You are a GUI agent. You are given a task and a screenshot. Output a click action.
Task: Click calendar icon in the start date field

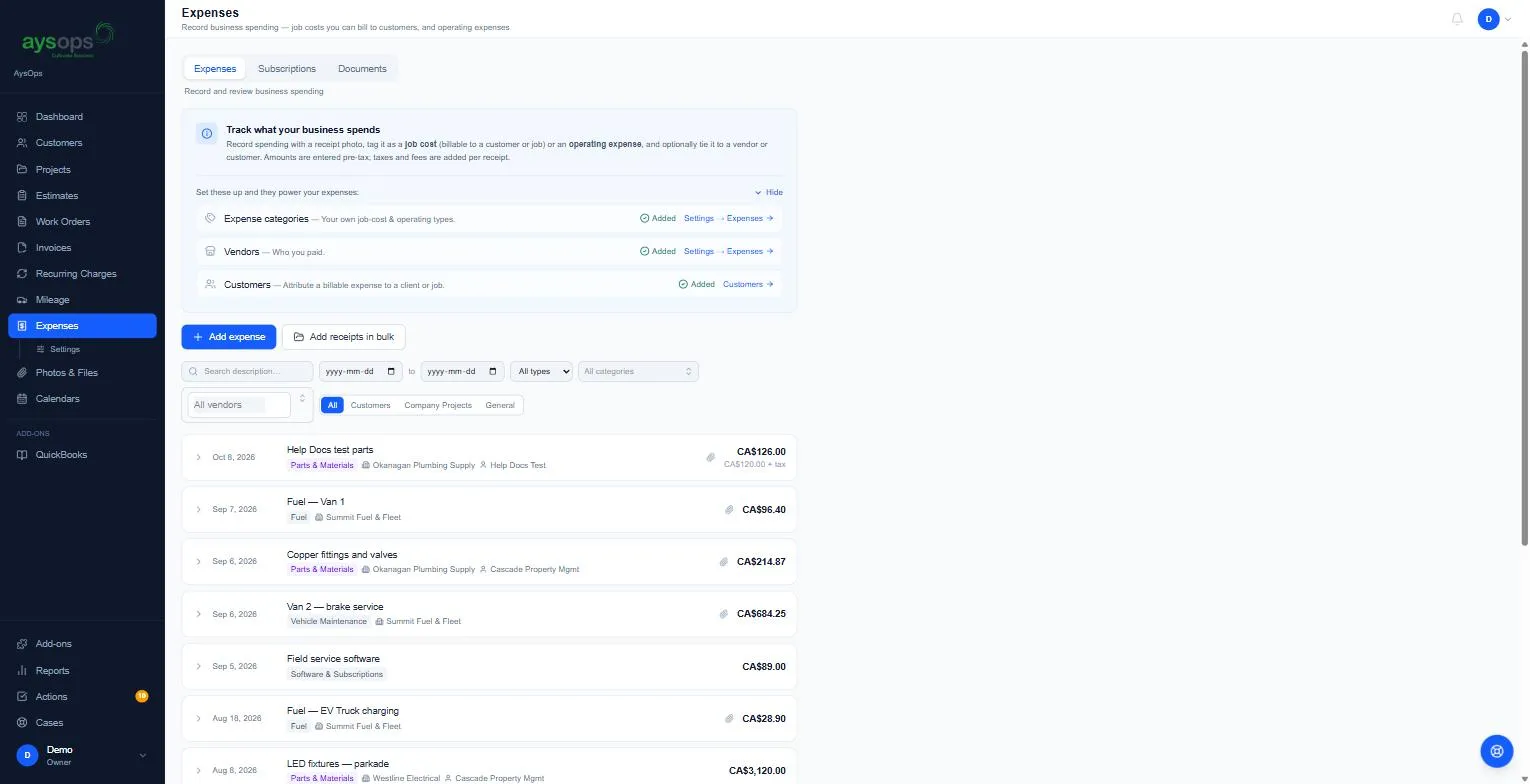[x=393, y=371]
